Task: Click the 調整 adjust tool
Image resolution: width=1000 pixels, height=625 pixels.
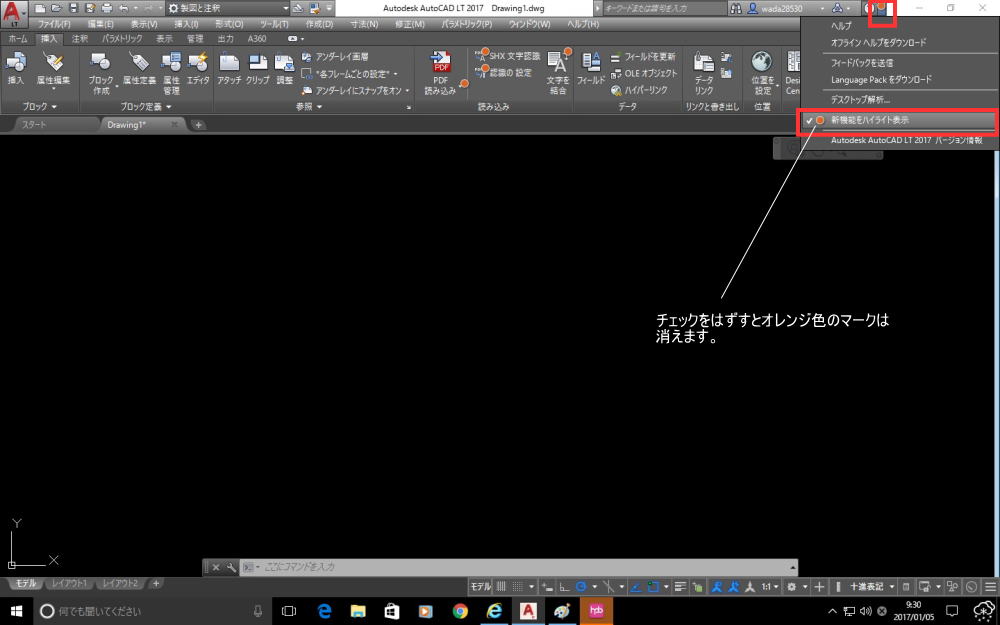Action: [284, 69]
